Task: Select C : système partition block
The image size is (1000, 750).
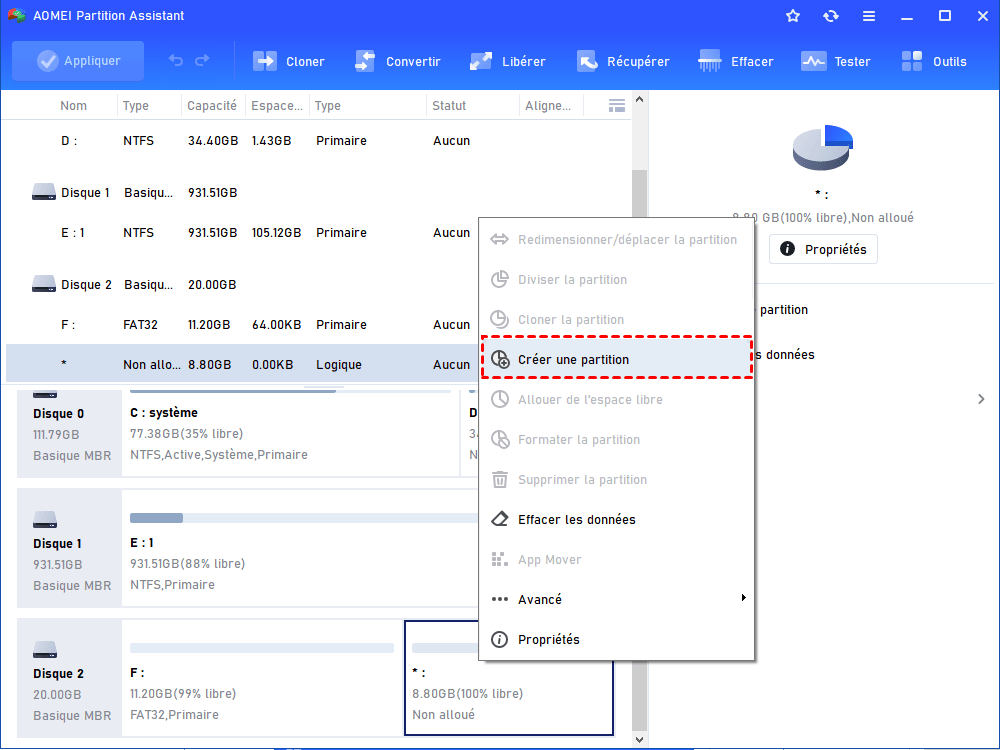Action: [291, 432]
